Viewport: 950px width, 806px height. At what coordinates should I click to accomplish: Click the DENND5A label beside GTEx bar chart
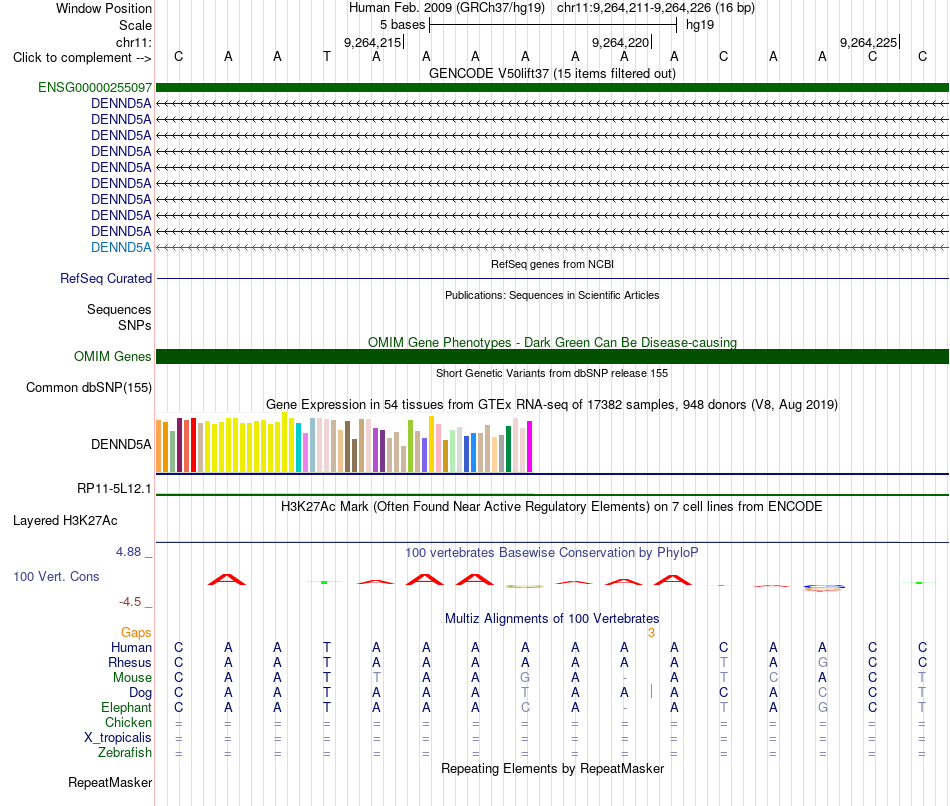coord(121,444)
